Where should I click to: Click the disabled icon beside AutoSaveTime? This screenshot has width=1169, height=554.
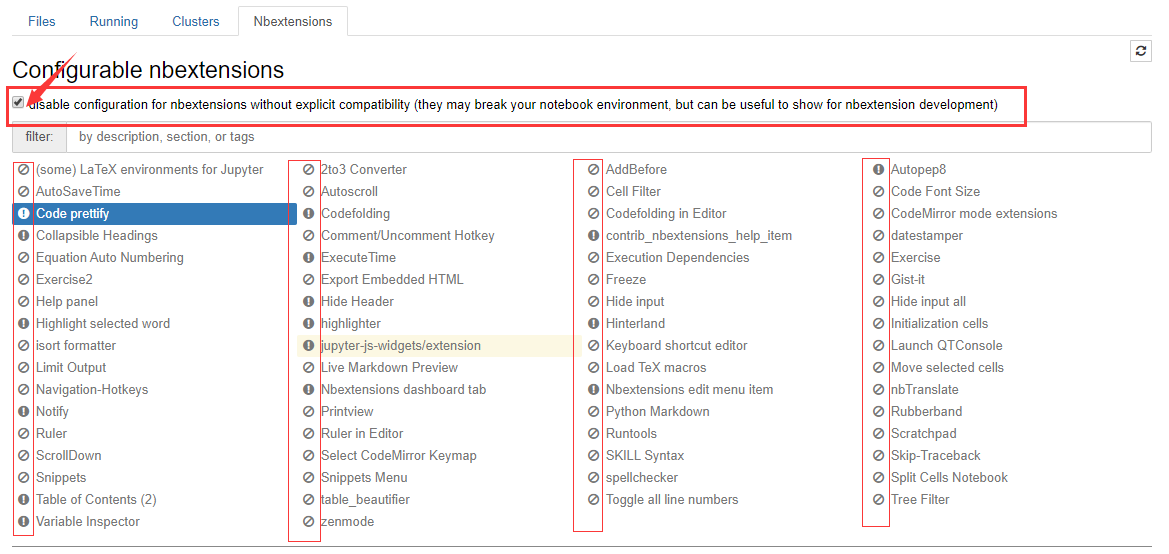pyautogui.click(x=23, y=192)
